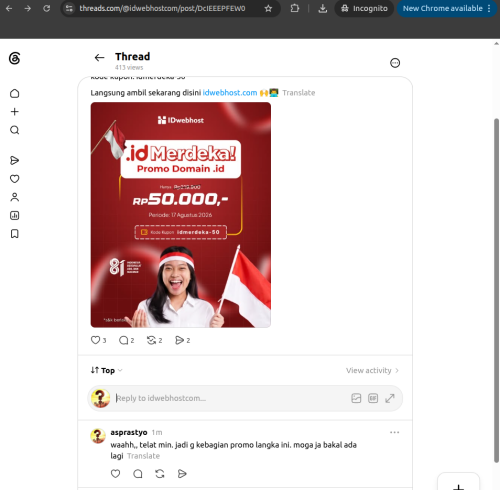500x490 pixels.
Task: Translate the idwebhost post text
Action: [299, 93]
